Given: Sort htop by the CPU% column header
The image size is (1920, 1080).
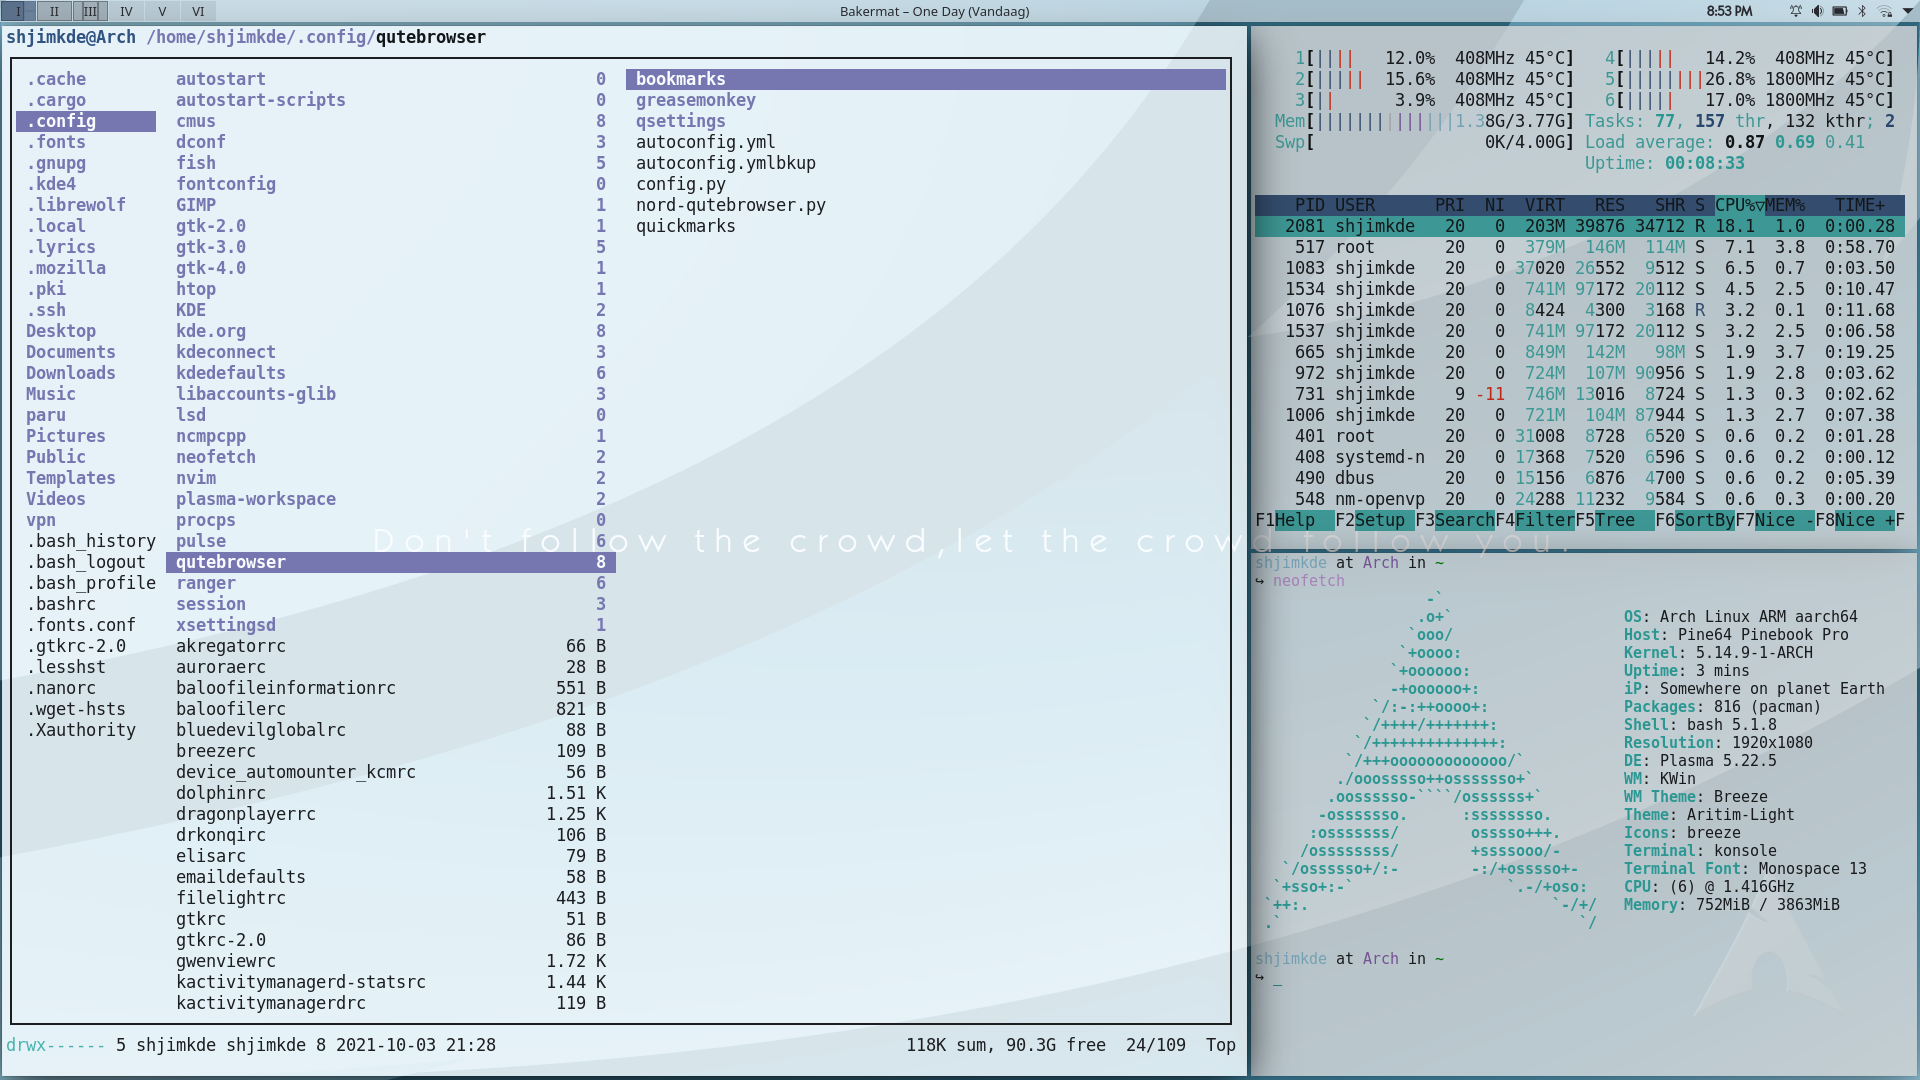Looking at the screenshot, I should pos(1739,205).
